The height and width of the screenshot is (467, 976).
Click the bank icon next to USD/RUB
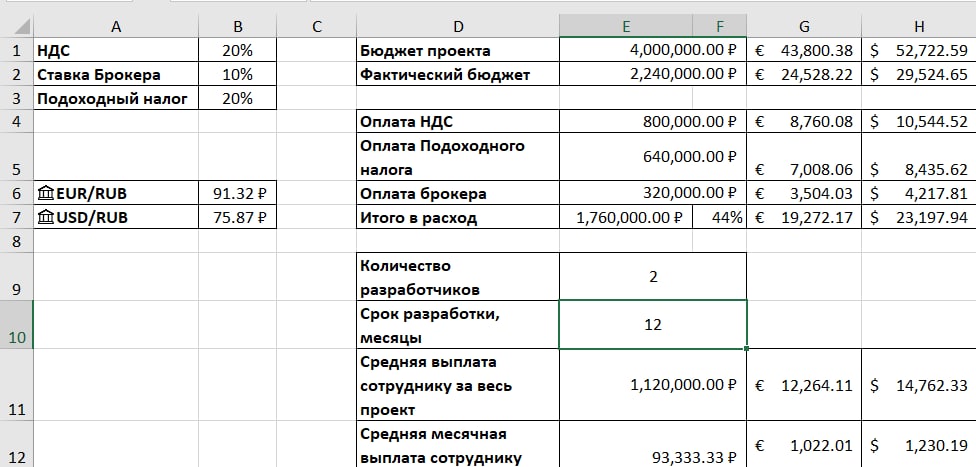coord(46,217)
